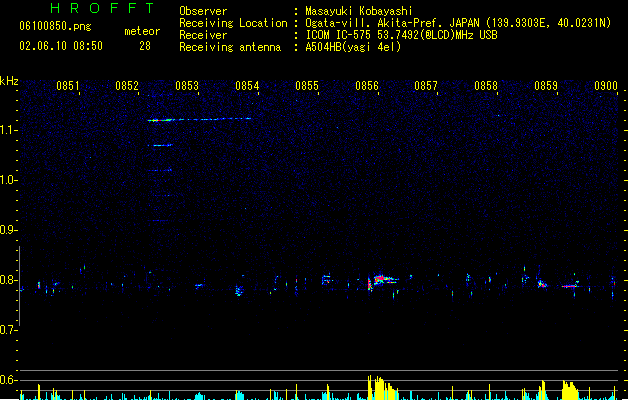Image resolution: width=629 pixels, height=400 pixels.
Task: Click the 0855 time marker
Action: (307, 86)
